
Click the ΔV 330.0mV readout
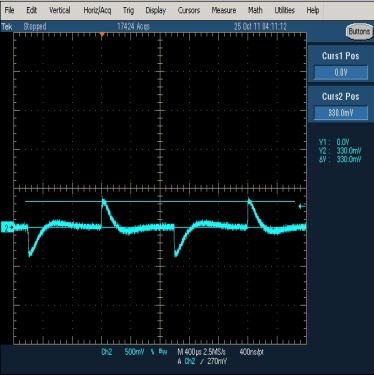click(340, 159)
